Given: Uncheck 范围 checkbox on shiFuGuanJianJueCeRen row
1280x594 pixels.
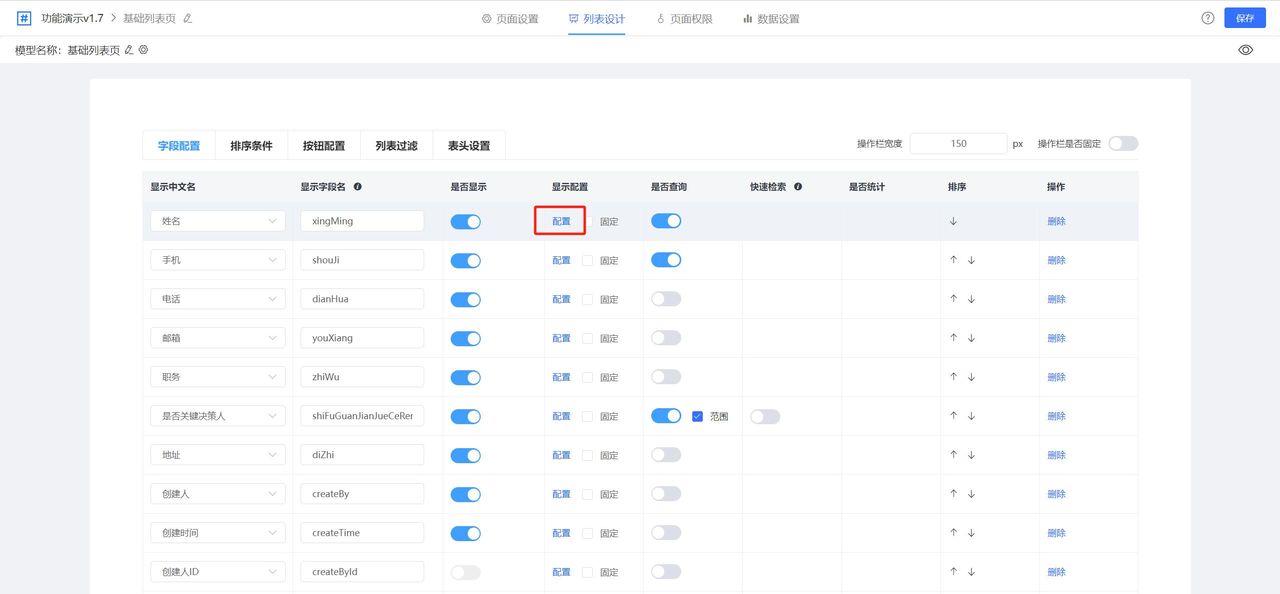Looking at the screenshot, I should click(697, 416).
